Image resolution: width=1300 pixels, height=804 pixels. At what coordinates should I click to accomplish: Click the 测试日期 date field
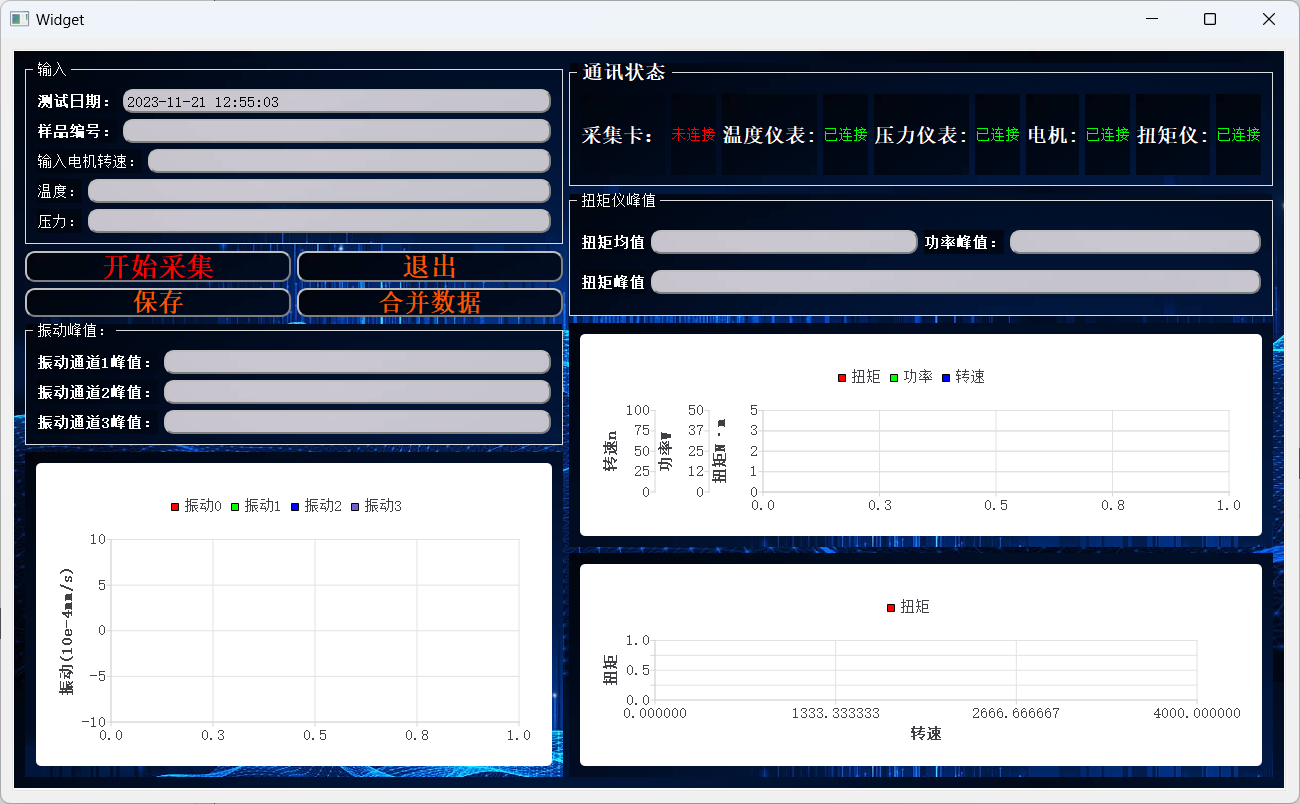tap(336, 101)
